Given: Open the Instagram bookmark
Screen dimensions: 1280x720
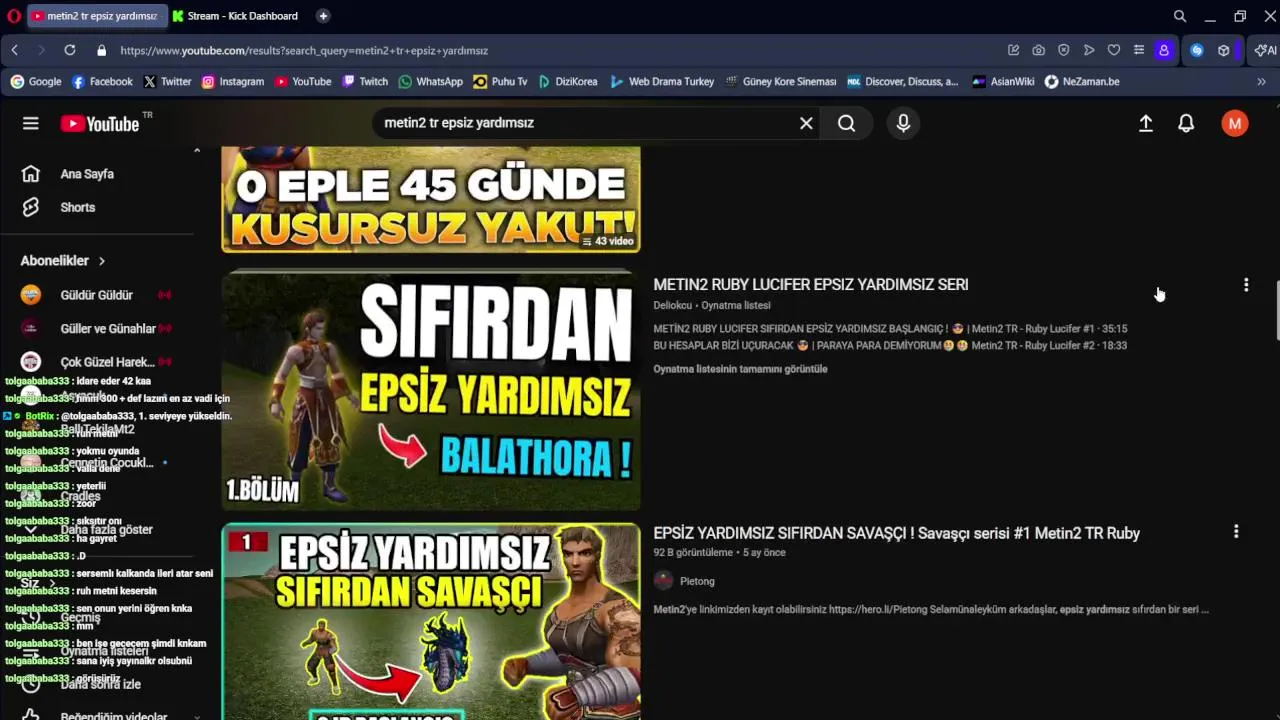Looking at the screenshot, I should (x=233, y=82).
